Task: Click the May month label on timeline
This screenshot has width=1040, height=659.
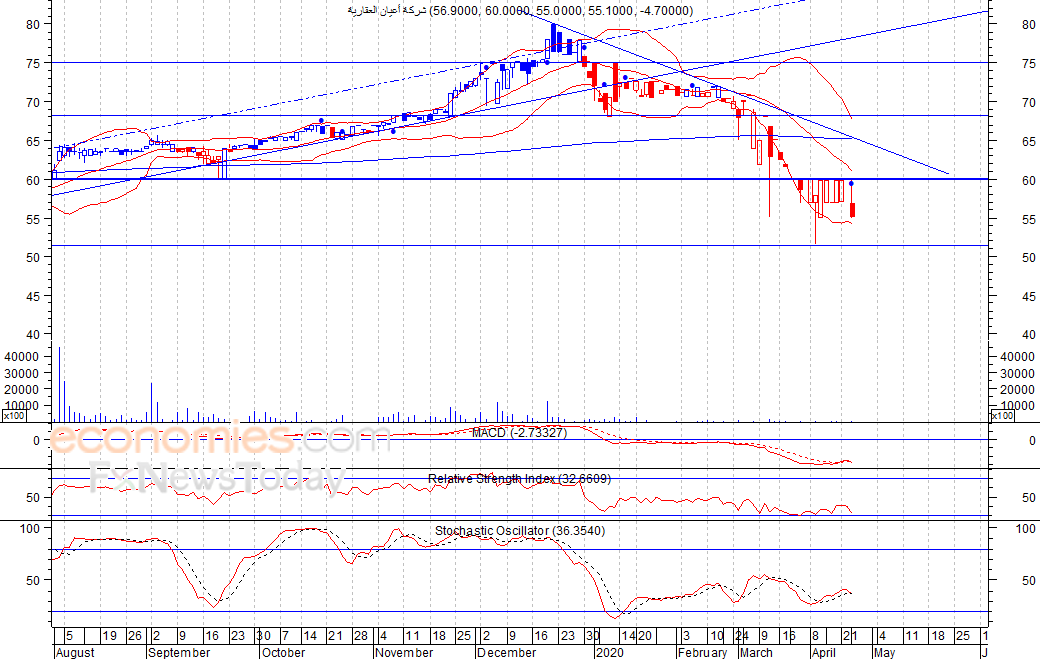Action: click(884, 652)
